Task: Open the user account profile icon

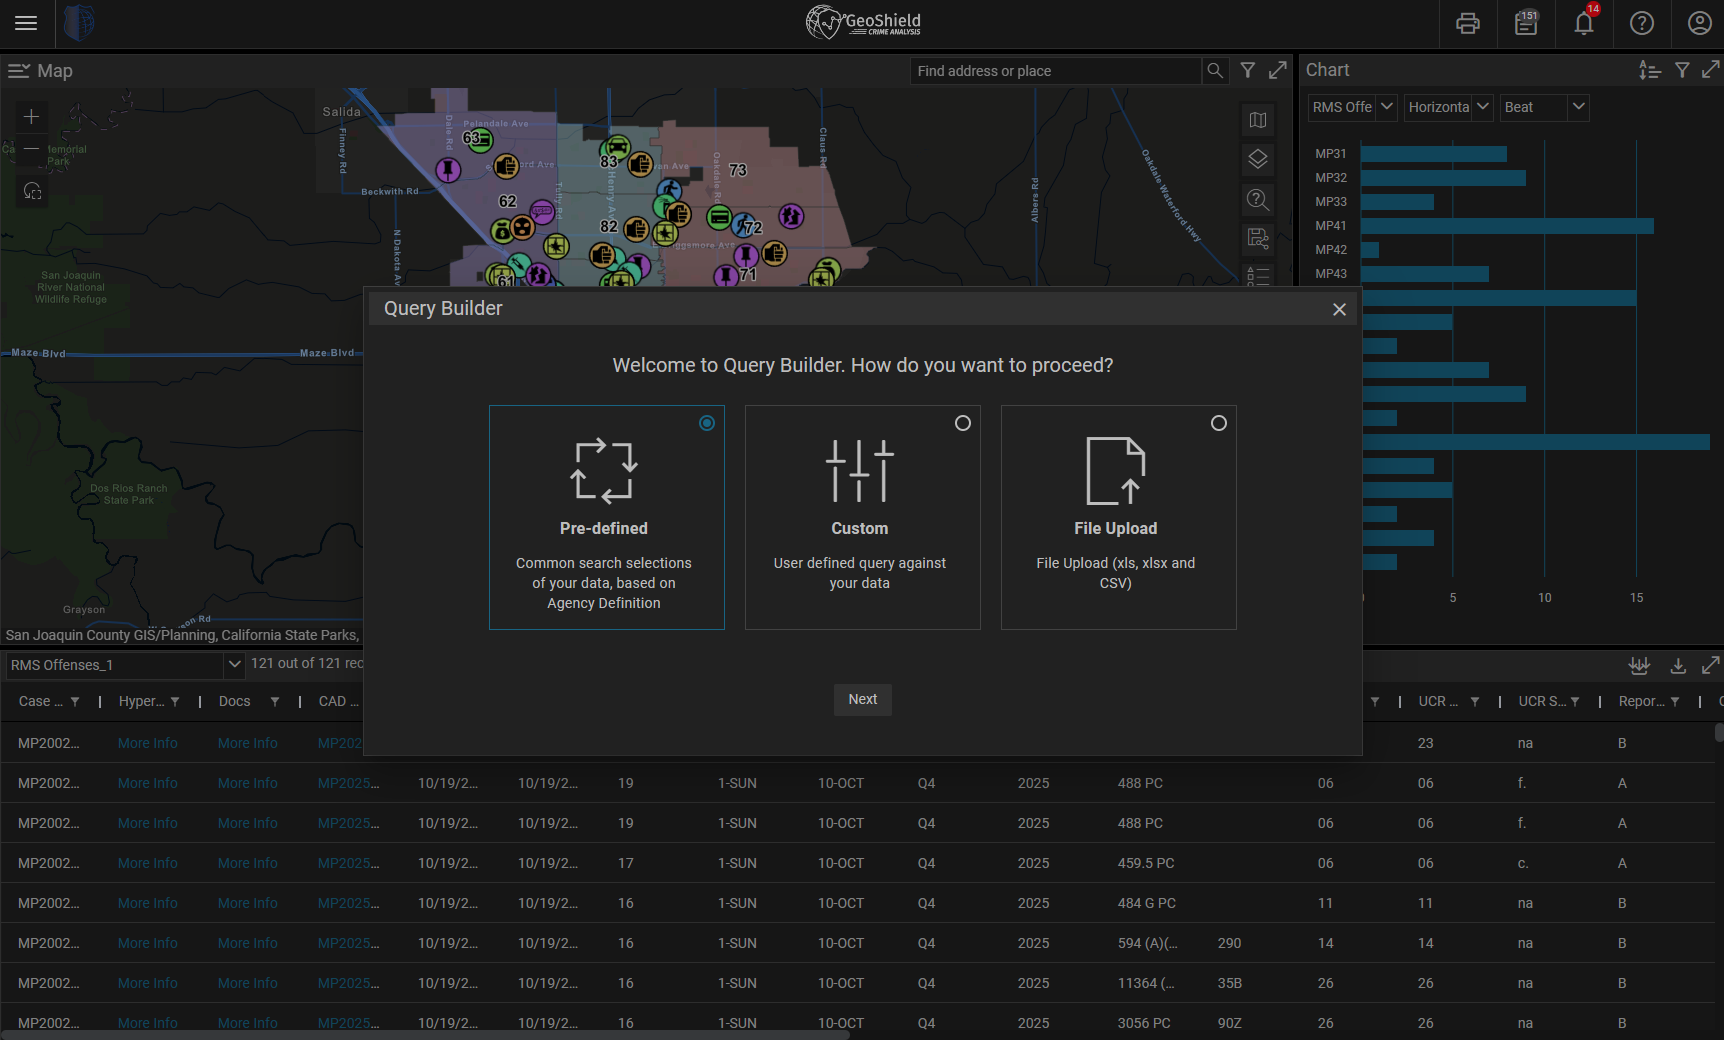Action: 1699,23
